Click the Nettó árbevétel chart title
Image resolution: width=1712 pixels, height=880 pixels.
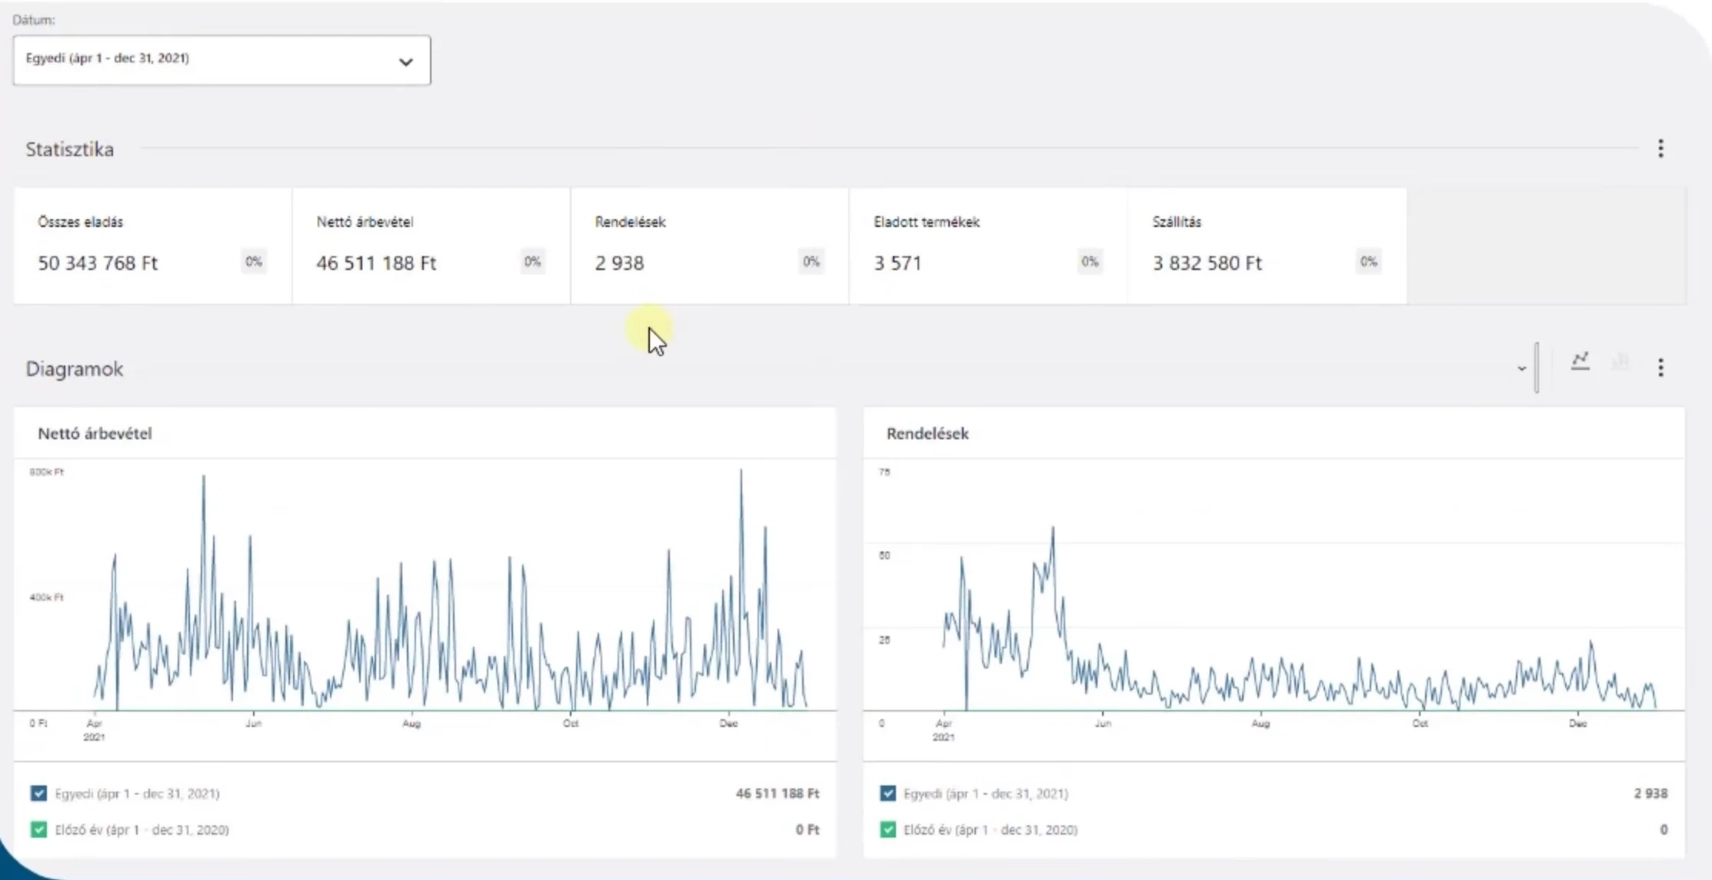click(95, 433)
